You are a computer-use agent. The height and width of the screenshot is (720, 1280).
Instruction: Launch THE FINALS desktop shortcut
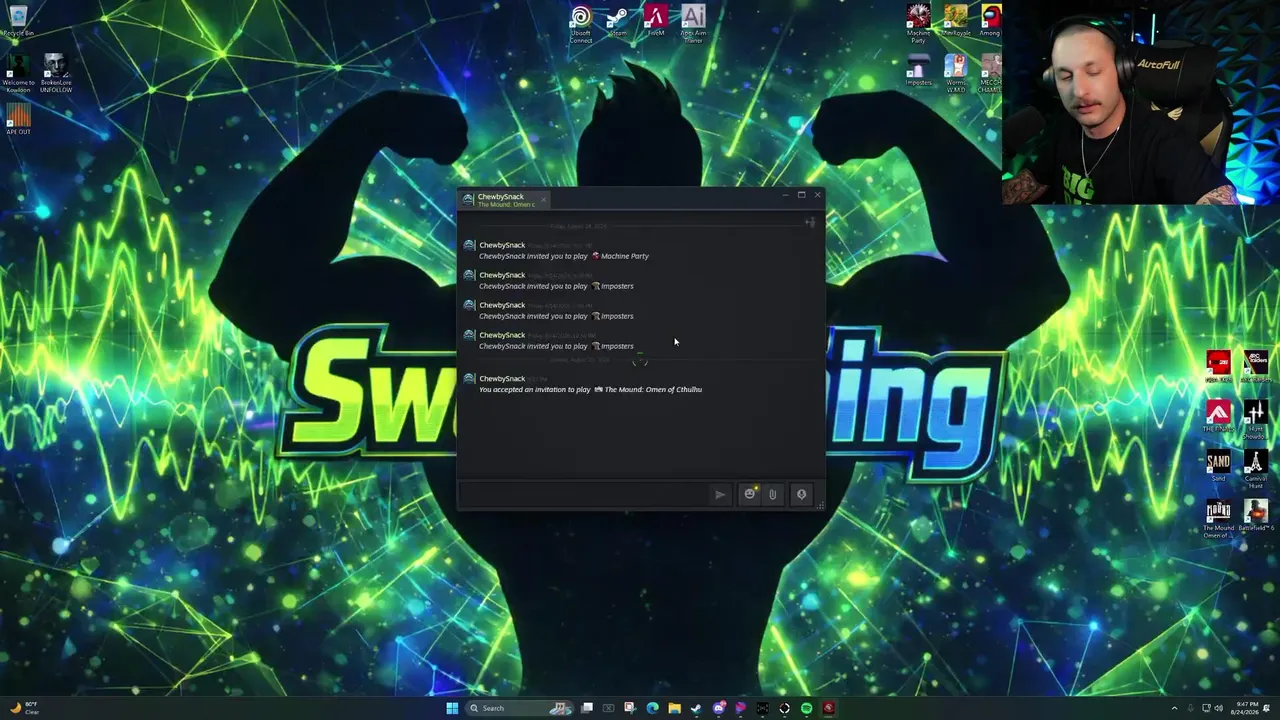tap(1218, 417)
